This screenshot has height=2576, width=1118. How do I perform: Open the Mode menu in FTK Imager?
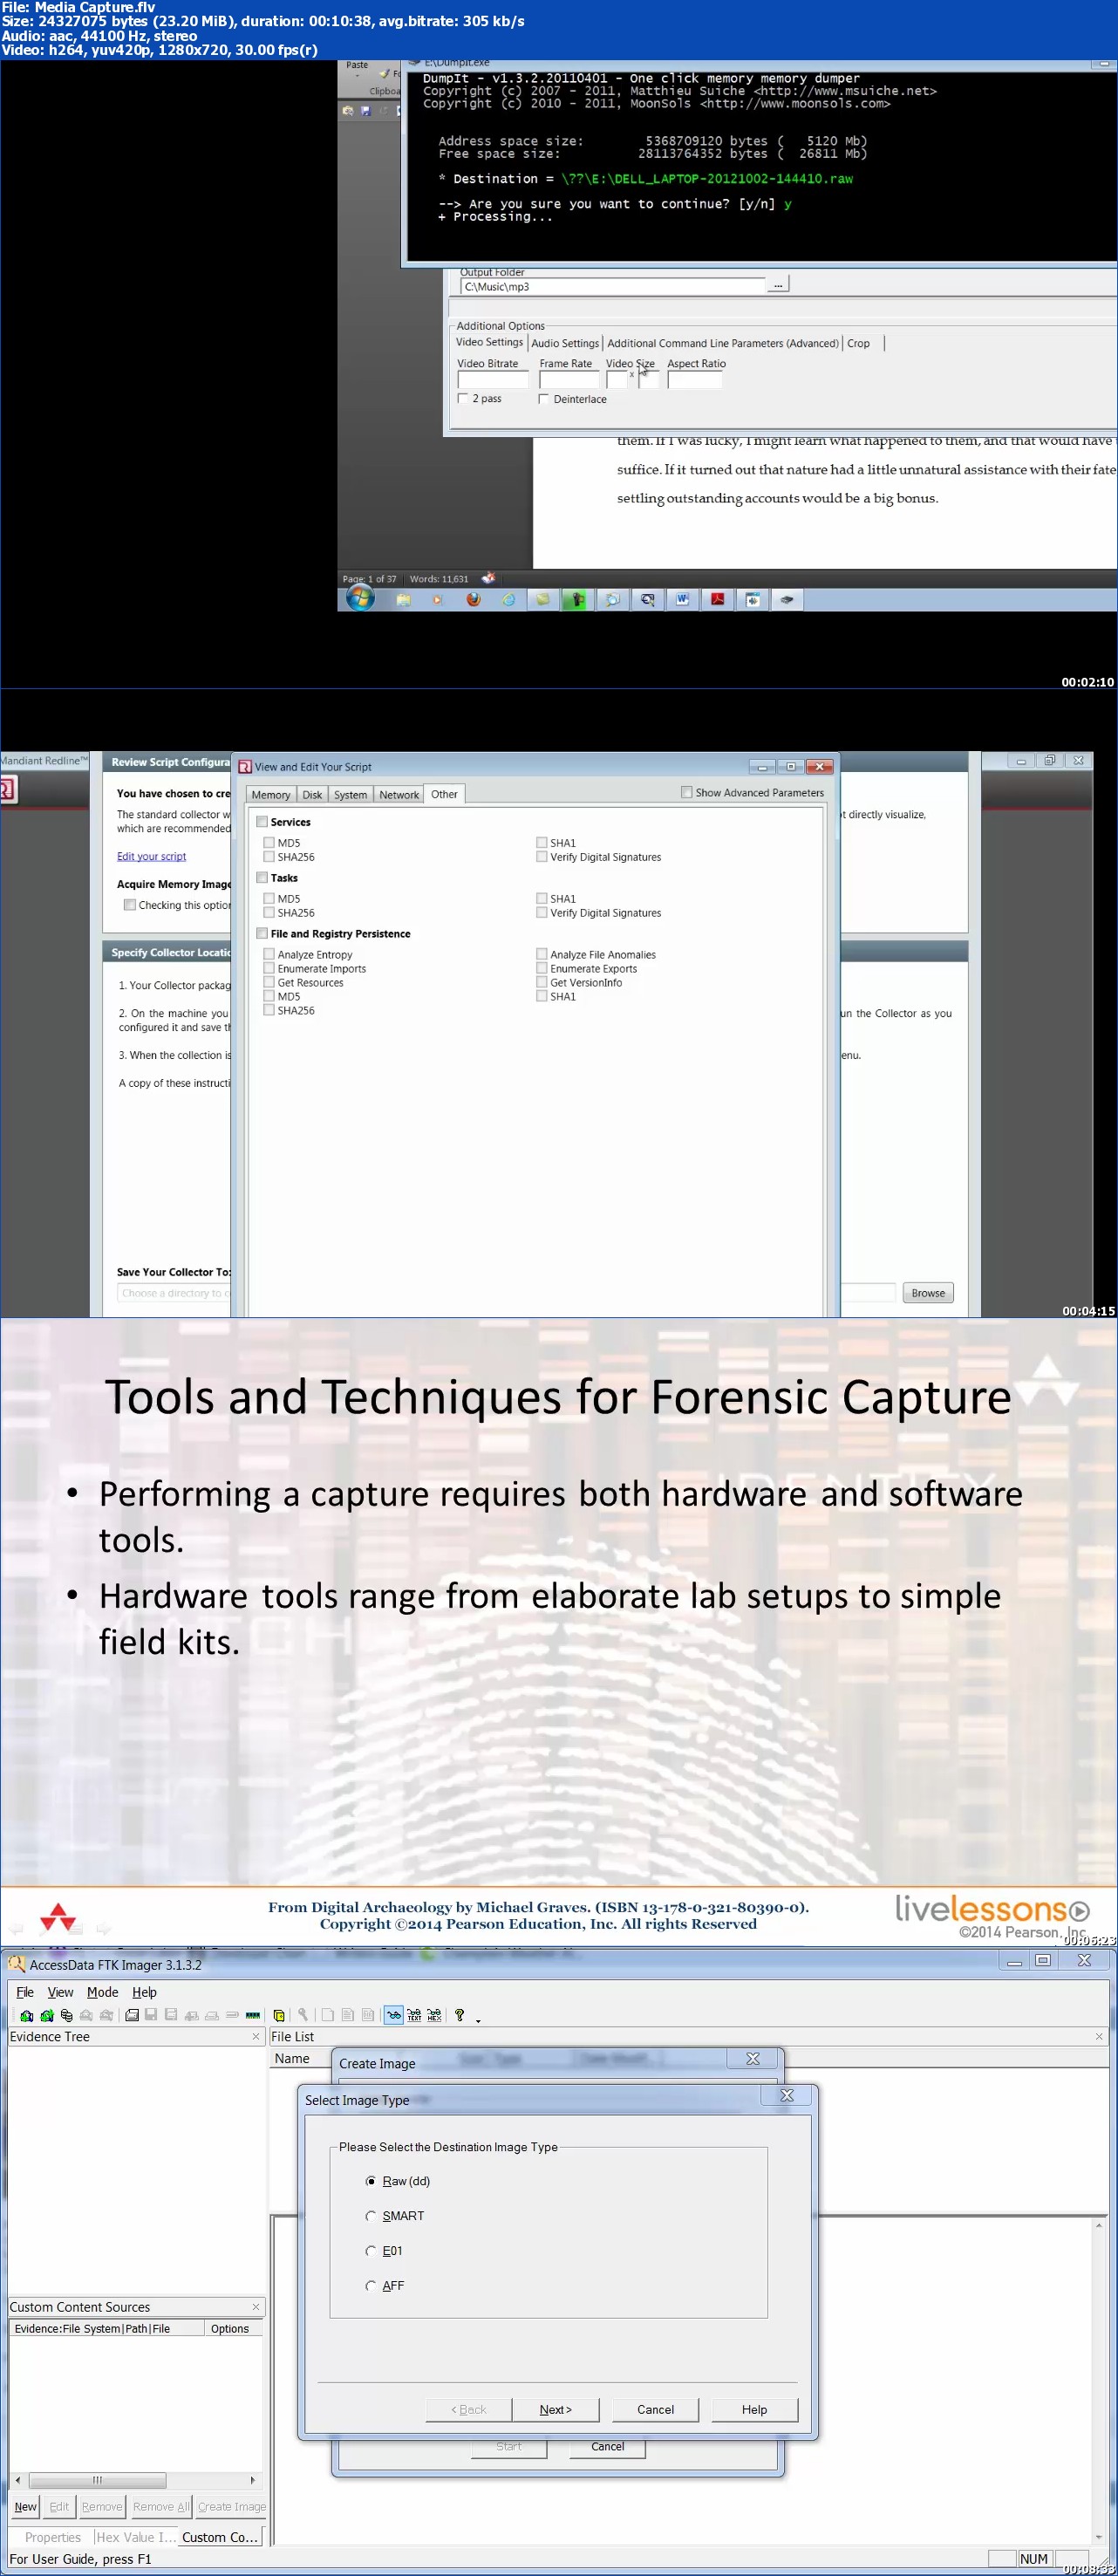[x=102, y=1992]
